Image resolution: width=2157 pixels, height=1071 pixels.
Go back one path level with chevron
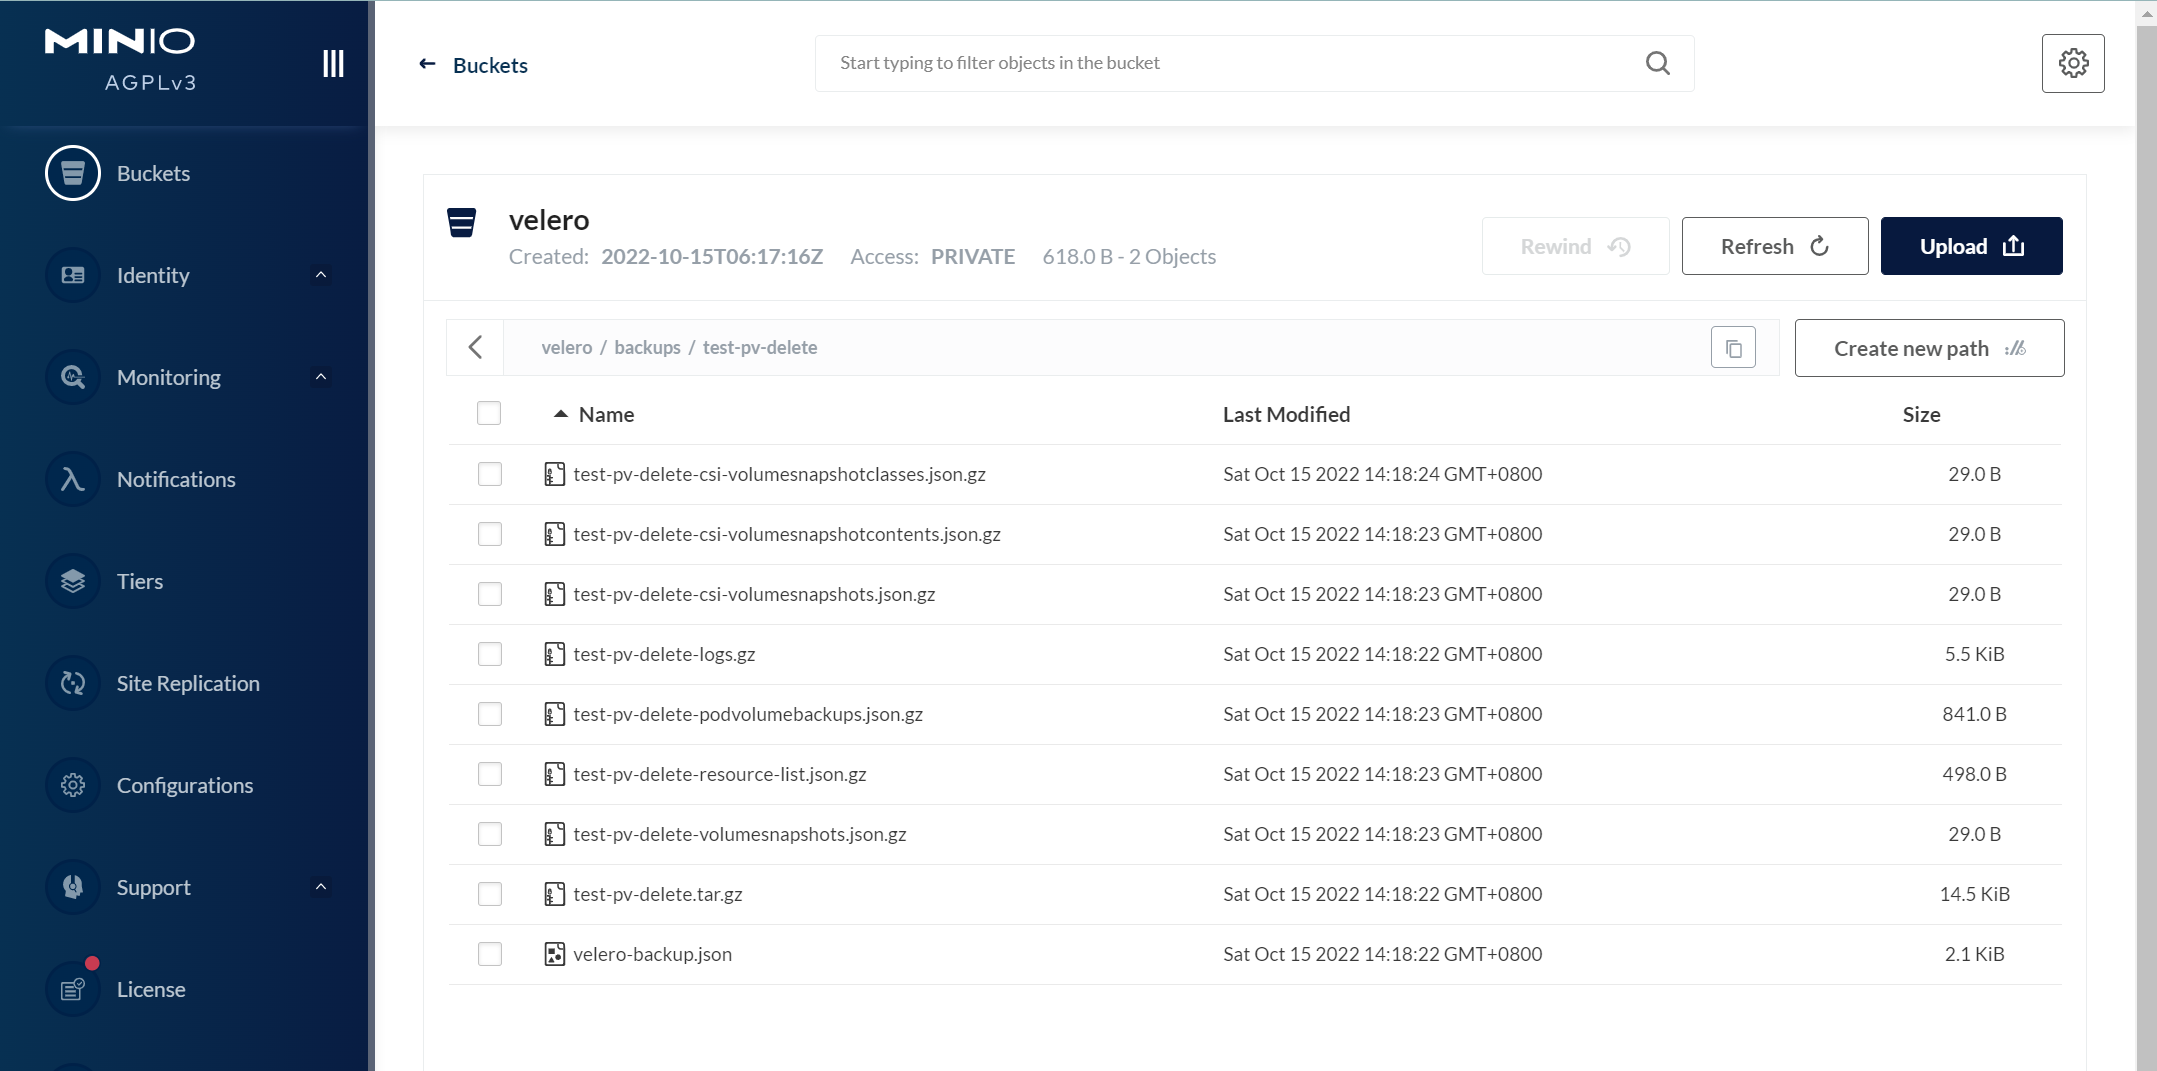coord(476,347)
